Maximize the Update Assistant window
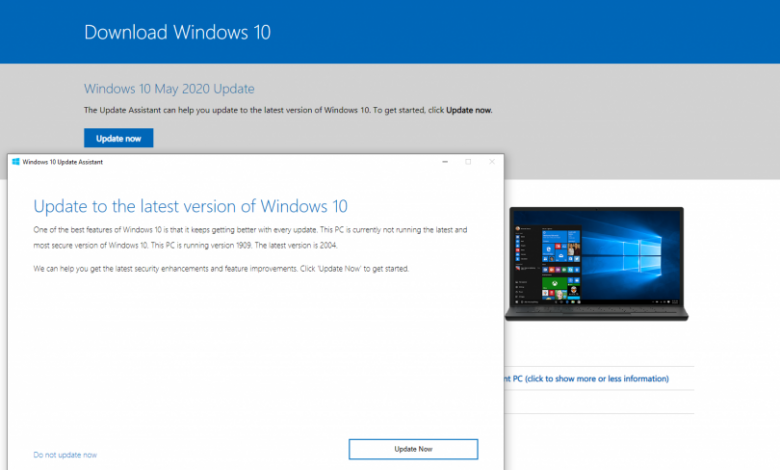The image size is (780, 470). [468, 162]
